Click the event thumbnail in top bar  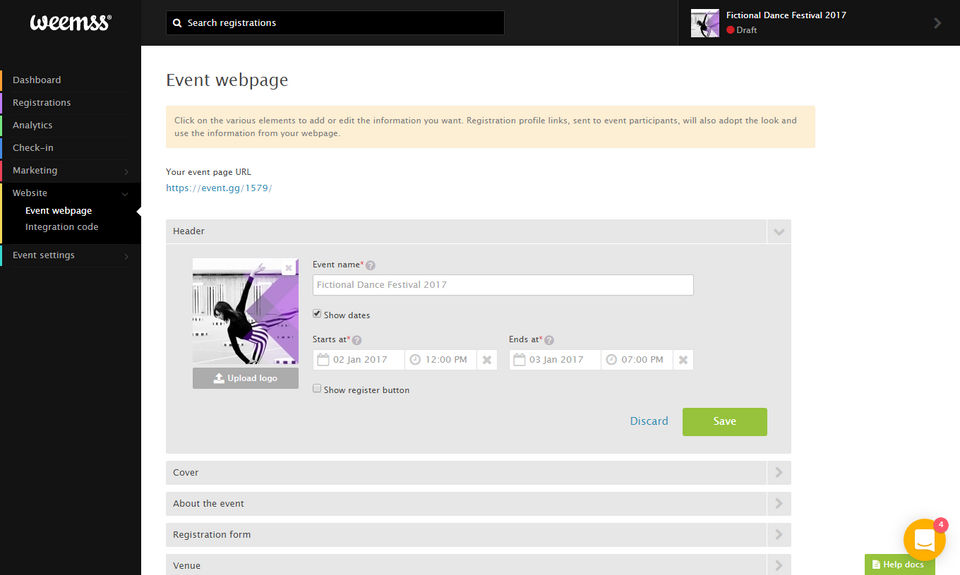[x=705, y=23]
